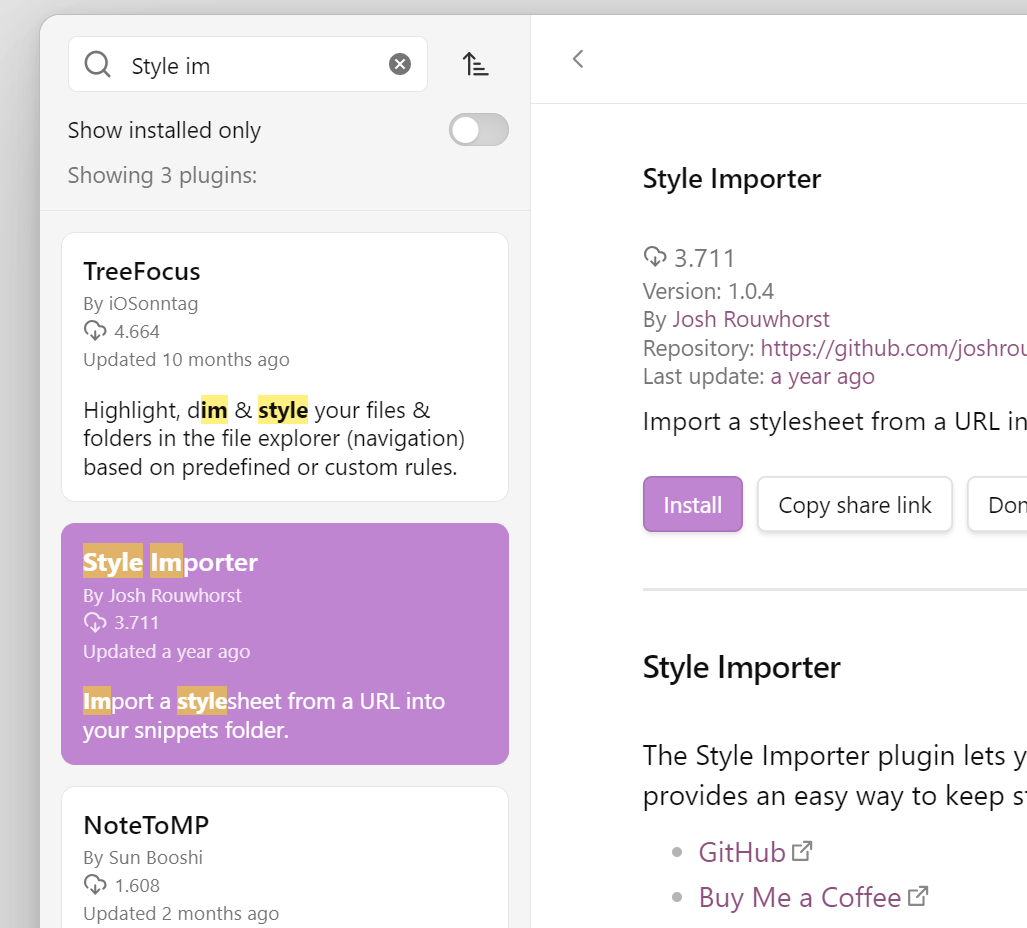This screenshot has height=928, width=1027.
Task: Click the TreeFocus download count icon
Action: click(x=95, y=331)
